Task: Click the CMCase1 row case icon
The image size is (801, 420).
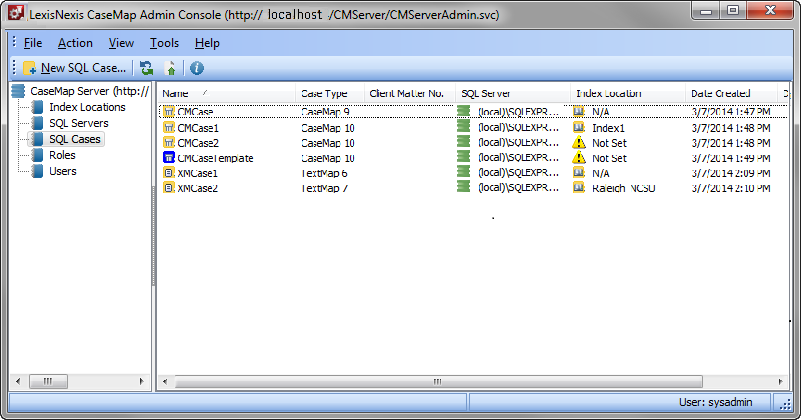Action: click(x=169, y=127)
